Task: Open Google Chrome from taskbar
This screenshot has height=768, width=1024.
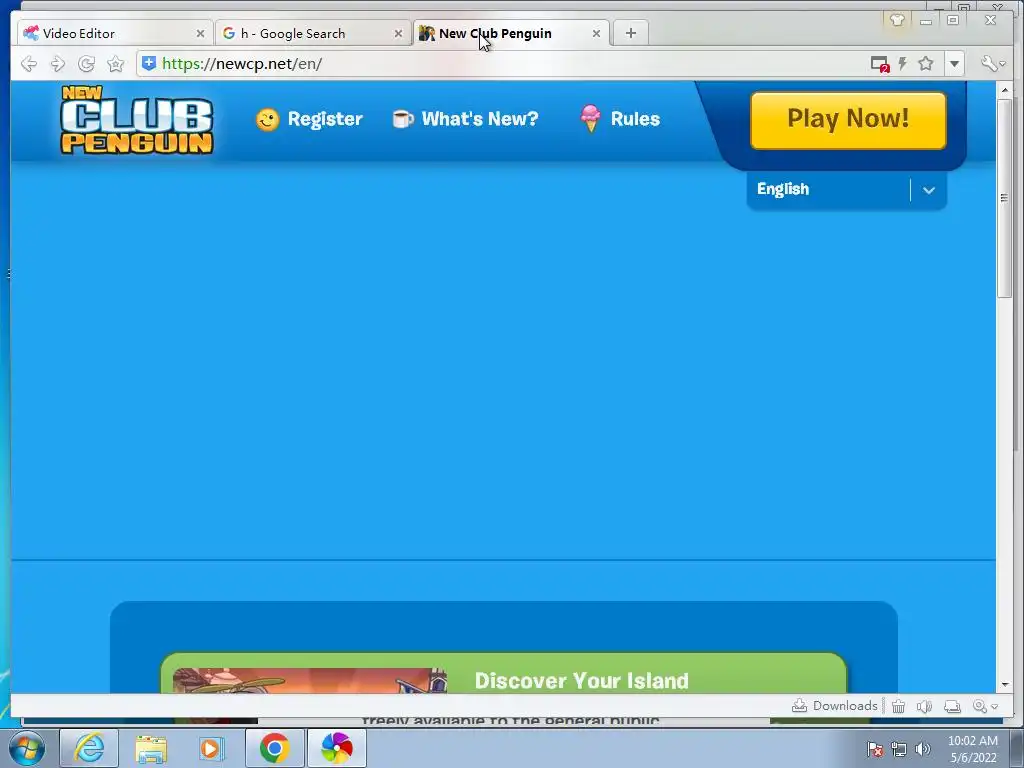Action: [274, 748]
